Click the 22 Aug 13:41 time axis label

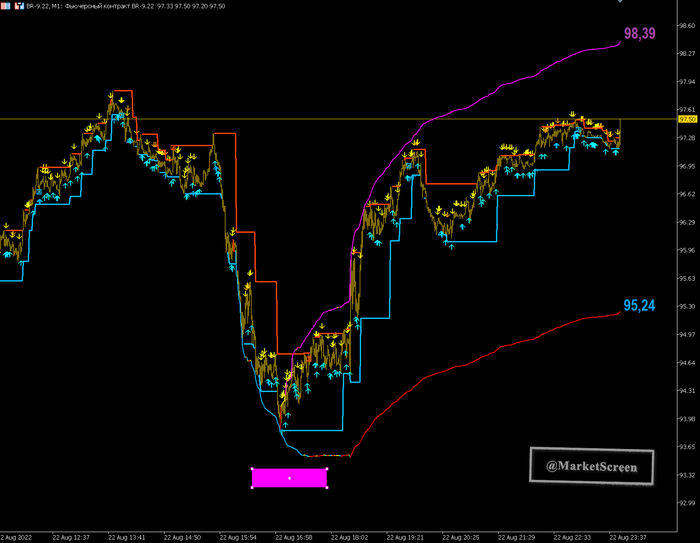(x=127, y=536)
